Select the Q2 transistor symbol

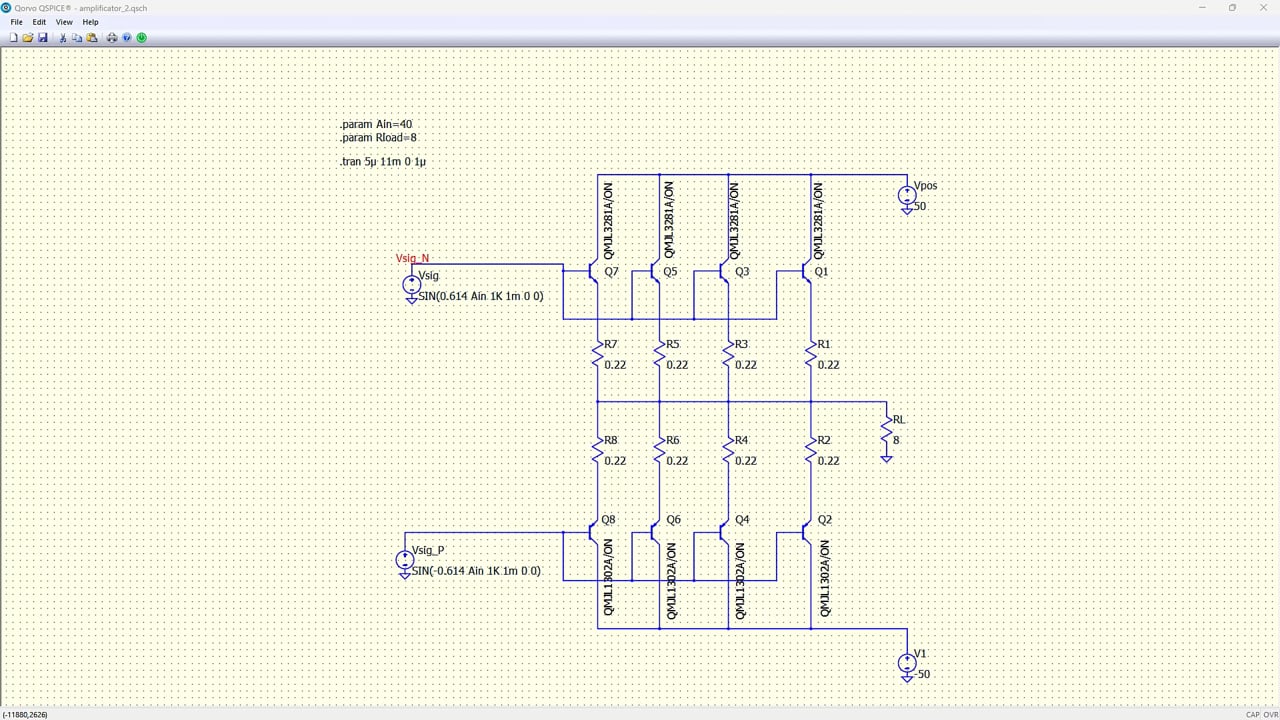pyautogui.click(x=806, y=533)
